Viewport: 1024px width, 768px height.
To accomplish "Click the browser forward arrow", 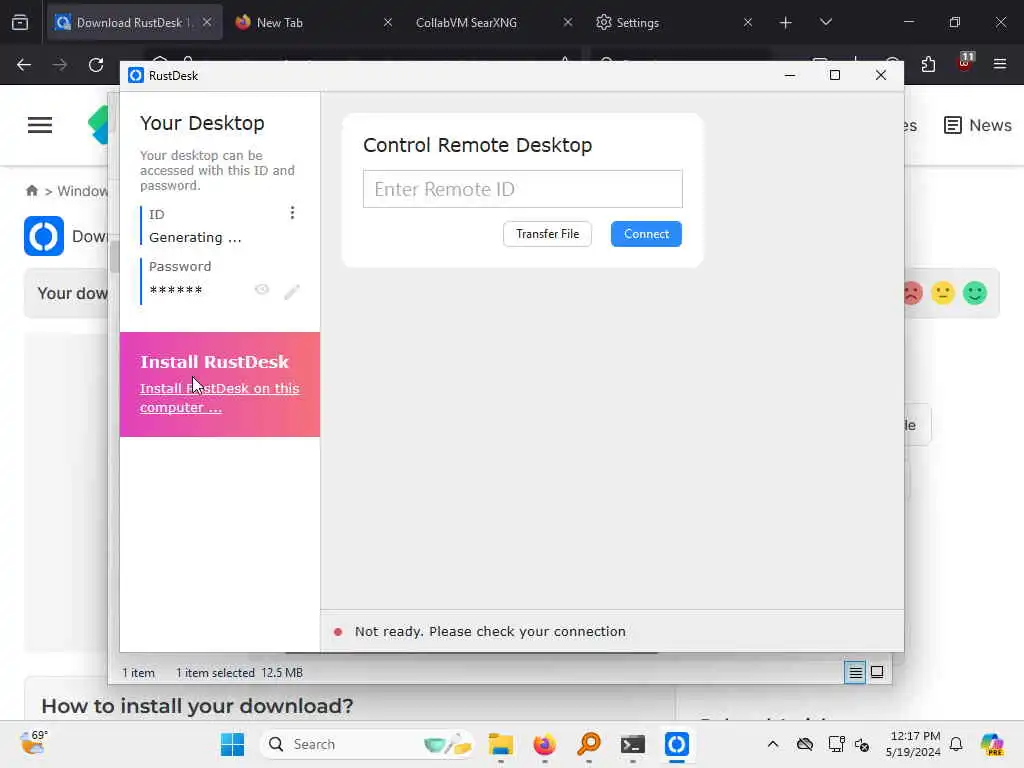I will (x=60, y=65).
